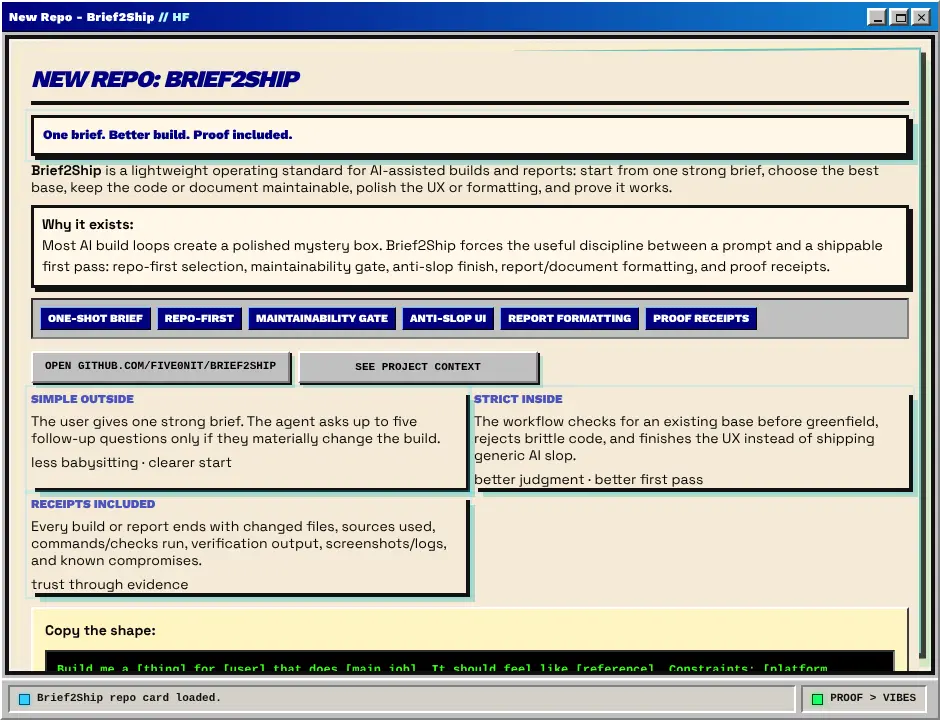940x720 pixels.
Task: Click the window title 'New Repo - Brief2Ship // HF'
Action: (99, 17)
